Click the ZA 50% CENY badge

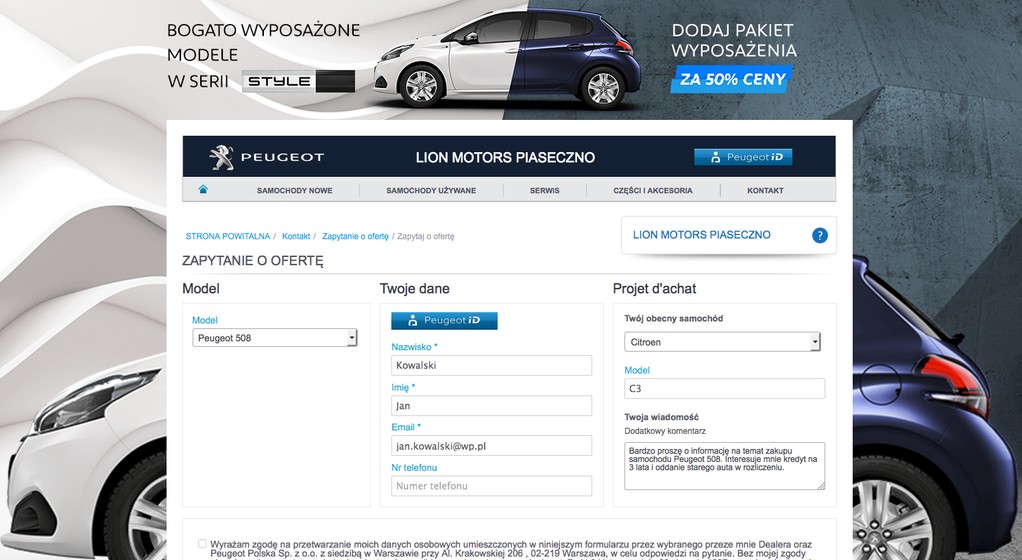[732, 80]
